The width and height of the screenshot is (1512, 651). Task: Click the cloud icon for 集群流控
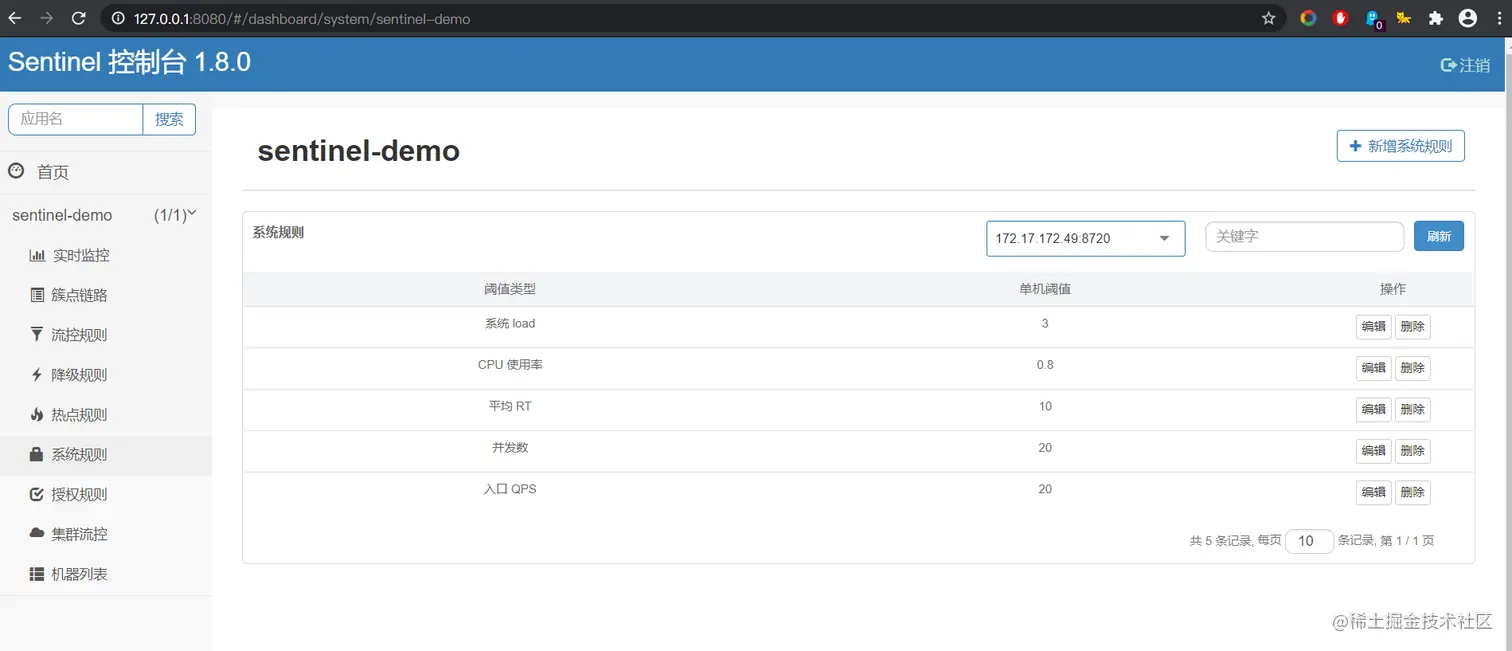click(x=37, y=534)
